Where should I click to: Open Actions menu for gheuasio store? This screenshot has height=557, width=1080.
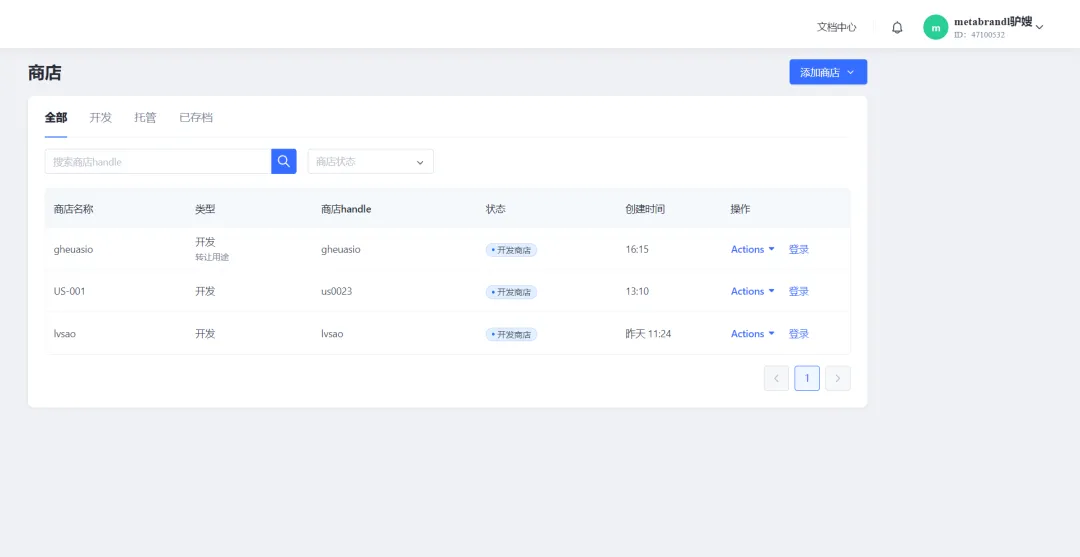click(752, 250)
